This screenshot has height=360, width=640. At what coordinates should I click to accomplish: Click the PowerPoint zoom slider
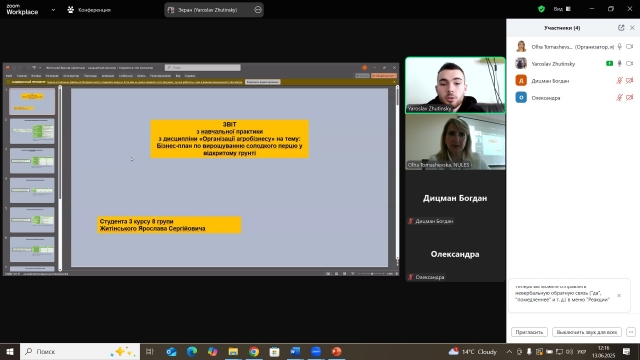point(372,273)
